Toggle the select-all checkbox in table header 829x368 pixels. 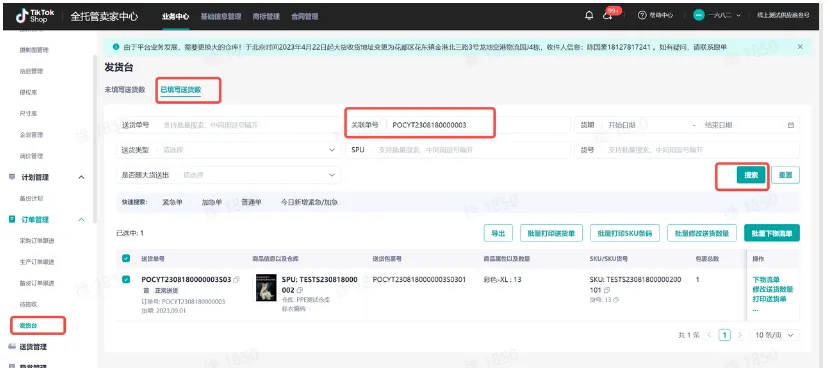[126, 259]
